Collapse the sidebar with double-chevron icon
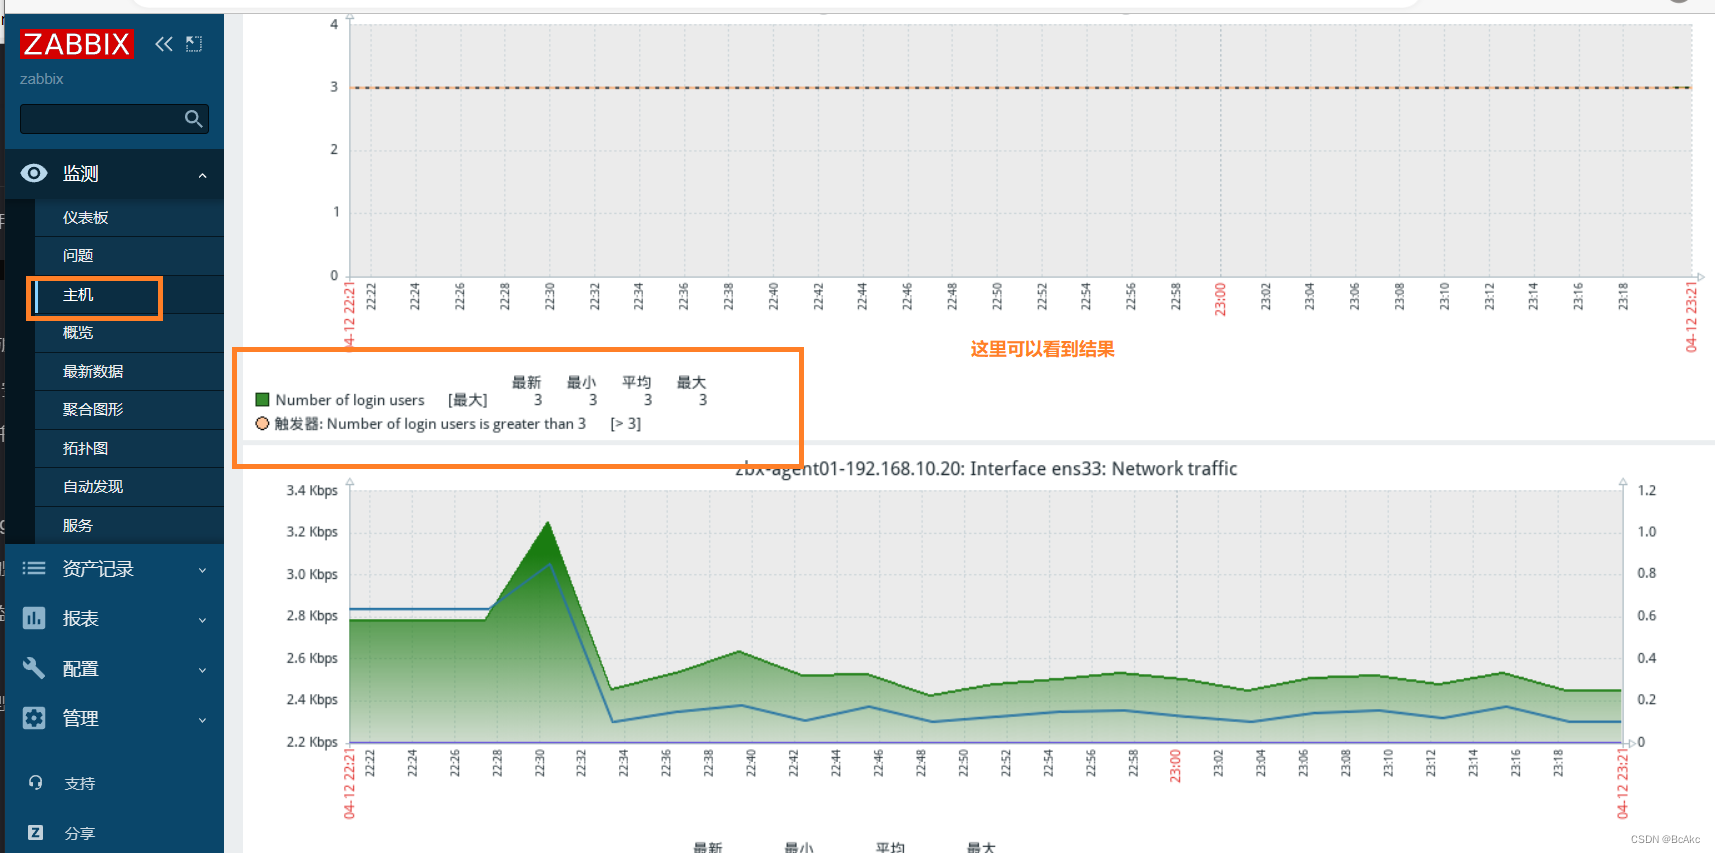 point(164,44)
